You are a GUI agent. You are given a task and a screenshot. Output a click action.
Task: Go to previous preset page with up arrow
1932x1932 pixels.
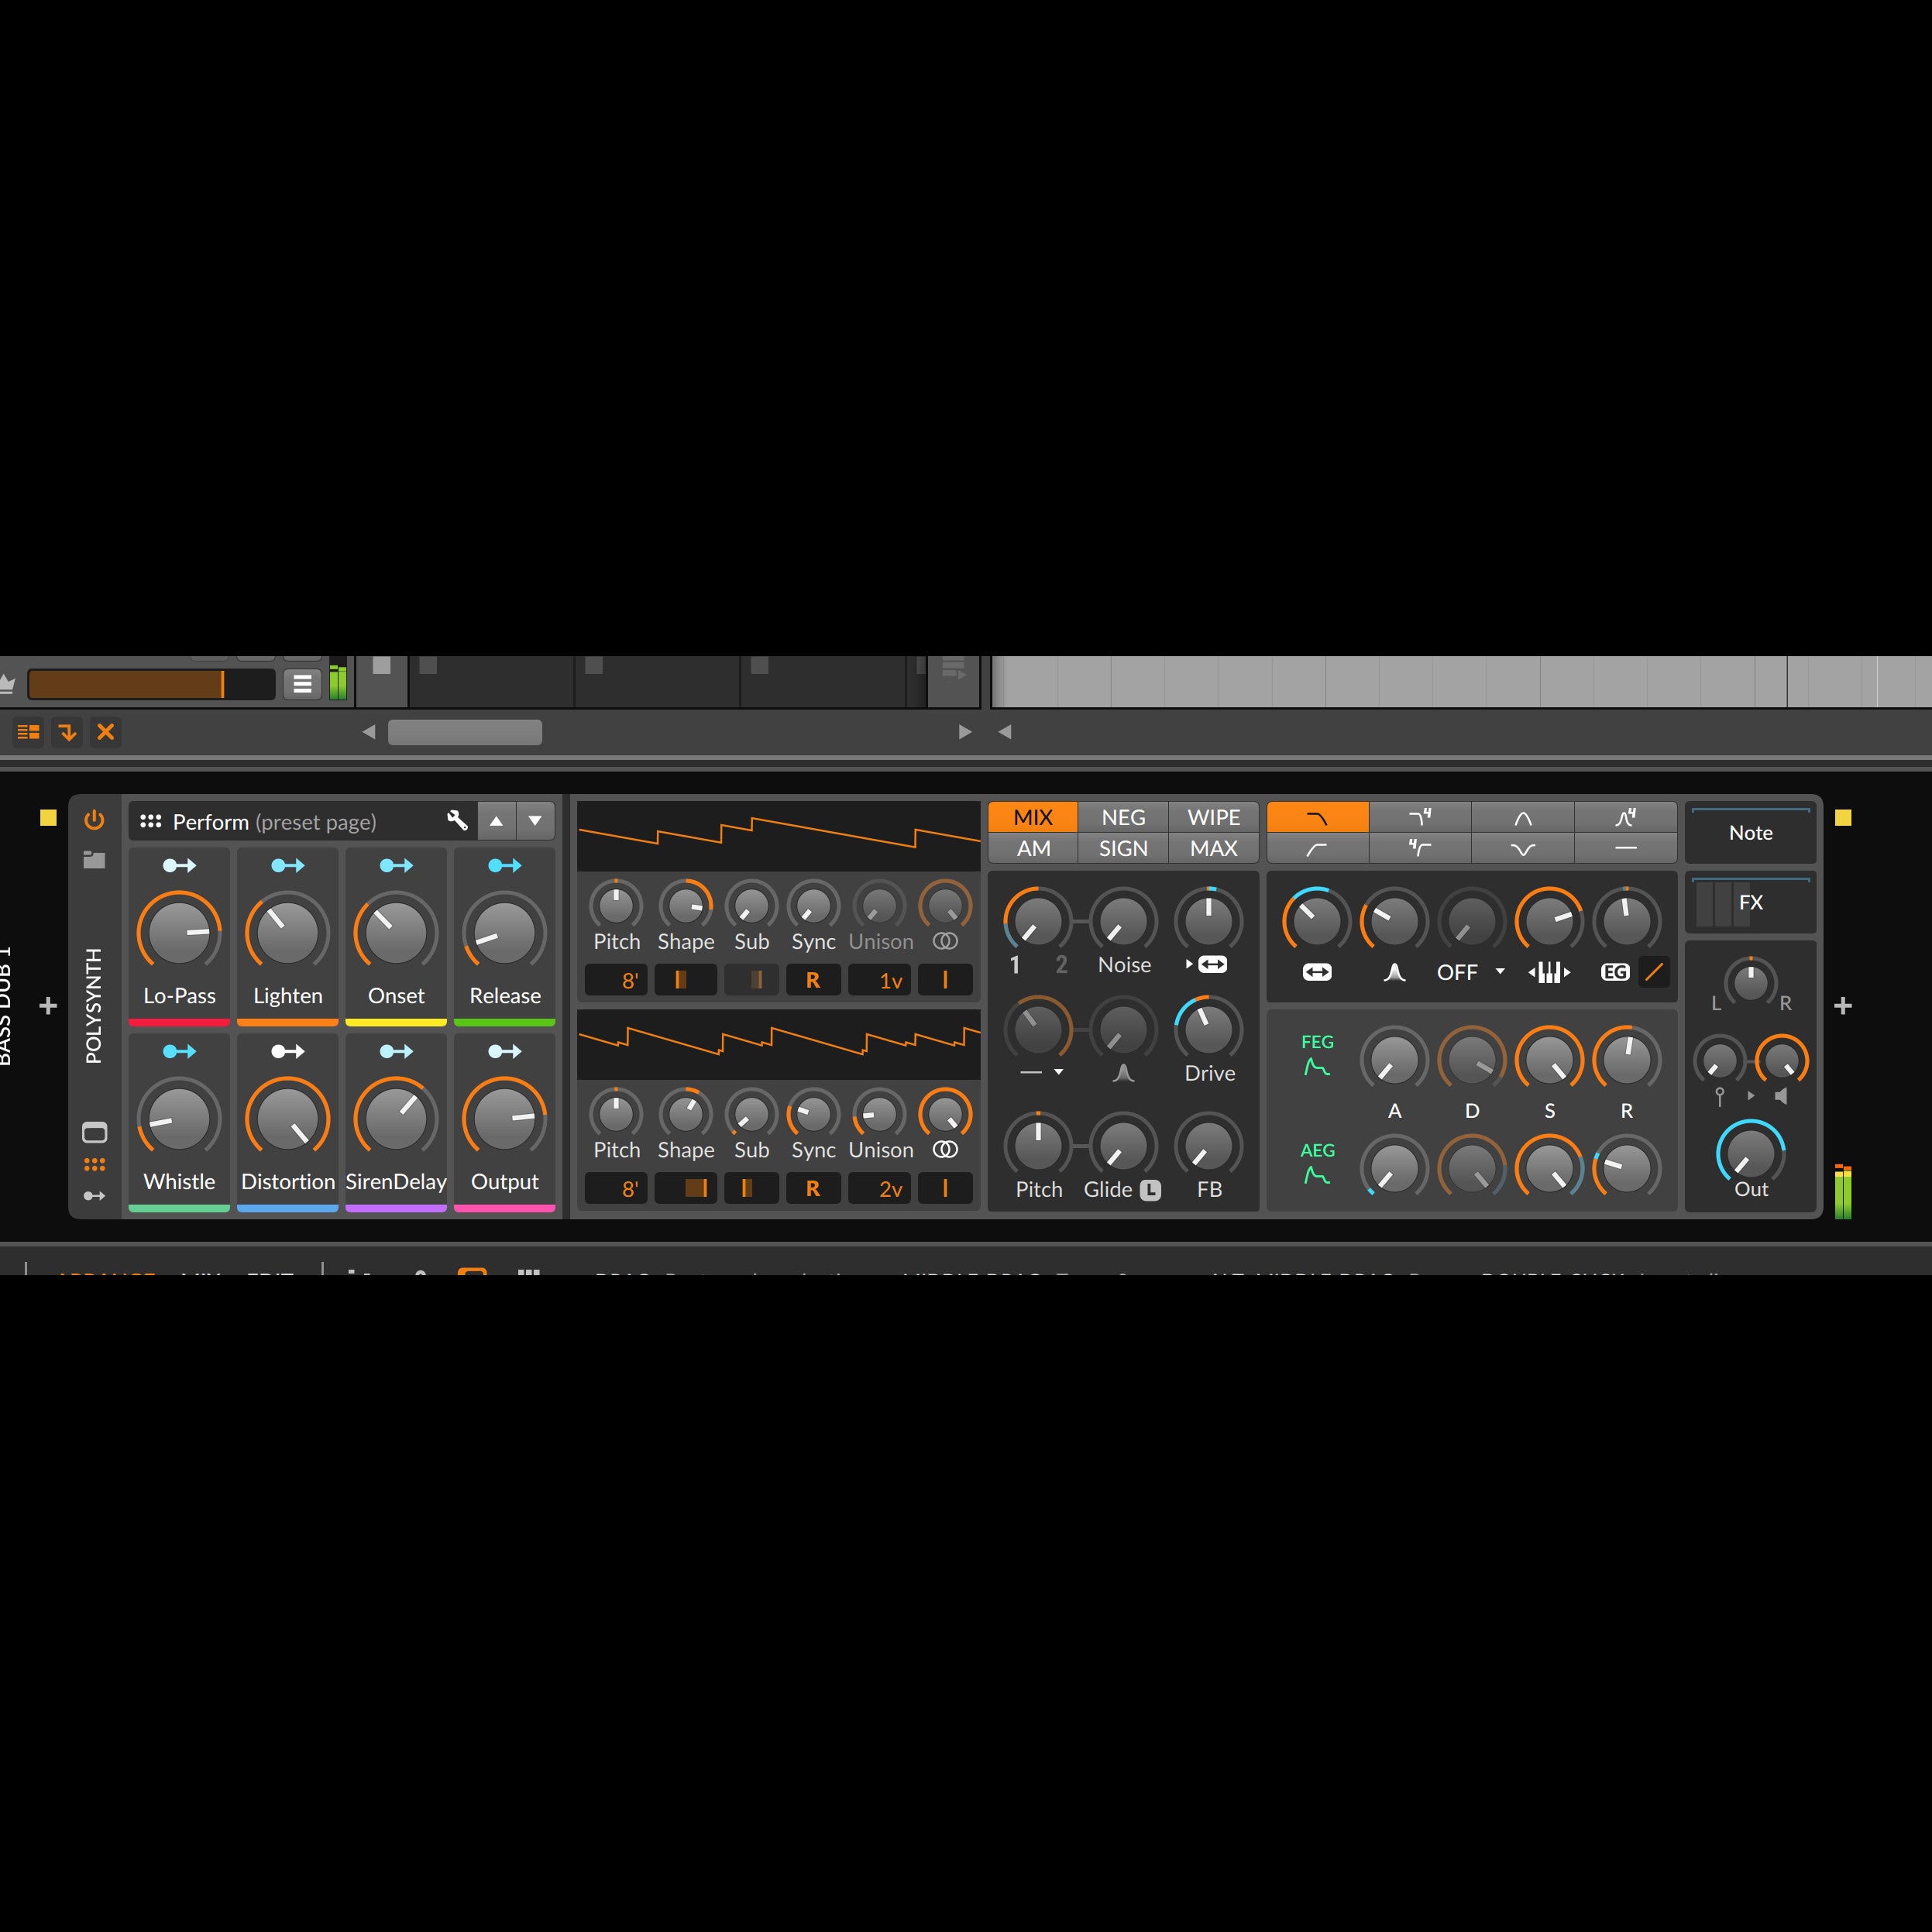(496, 821)
